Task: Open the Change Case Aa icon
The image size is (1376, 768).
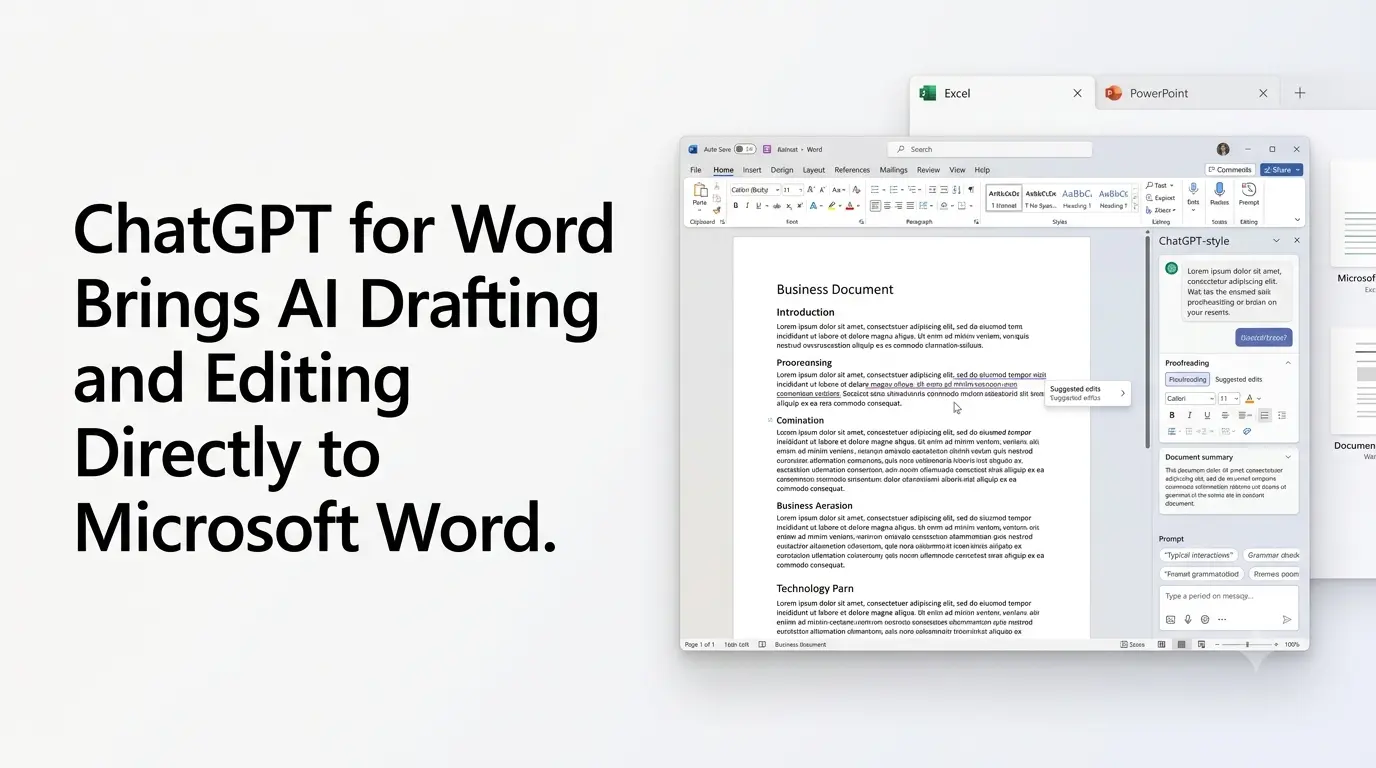Action: (x=838, y=189)
